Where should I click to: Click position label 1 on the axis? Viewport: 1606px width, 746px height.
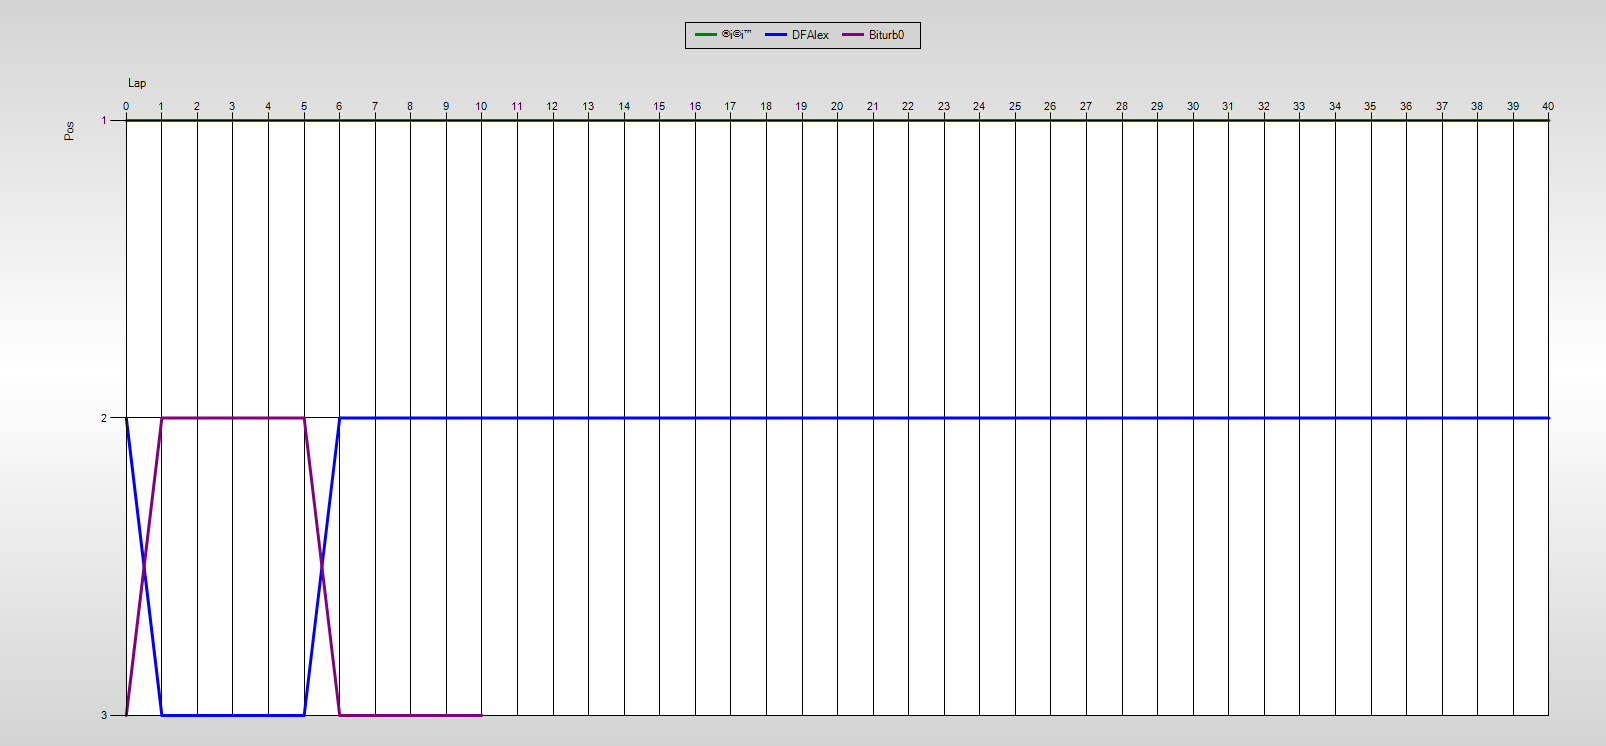[x=104, y=120]
